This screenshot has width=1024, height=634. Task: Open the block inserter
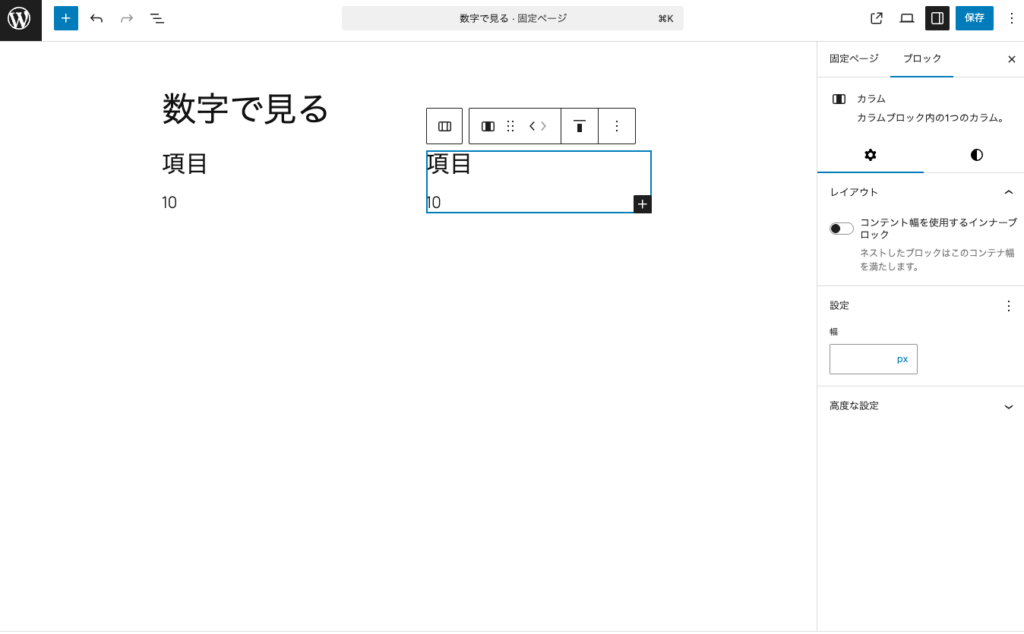(66, 18)
